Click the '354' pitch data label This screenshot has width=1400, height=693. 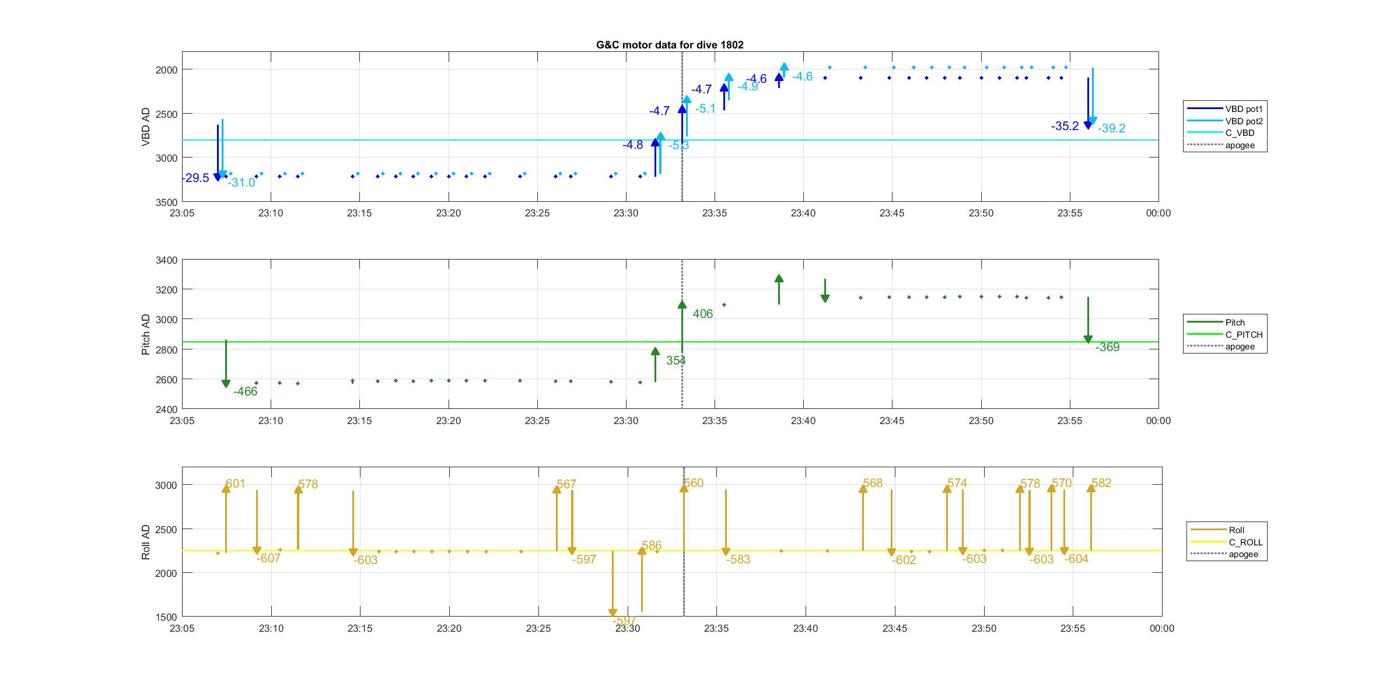(676, 361)
